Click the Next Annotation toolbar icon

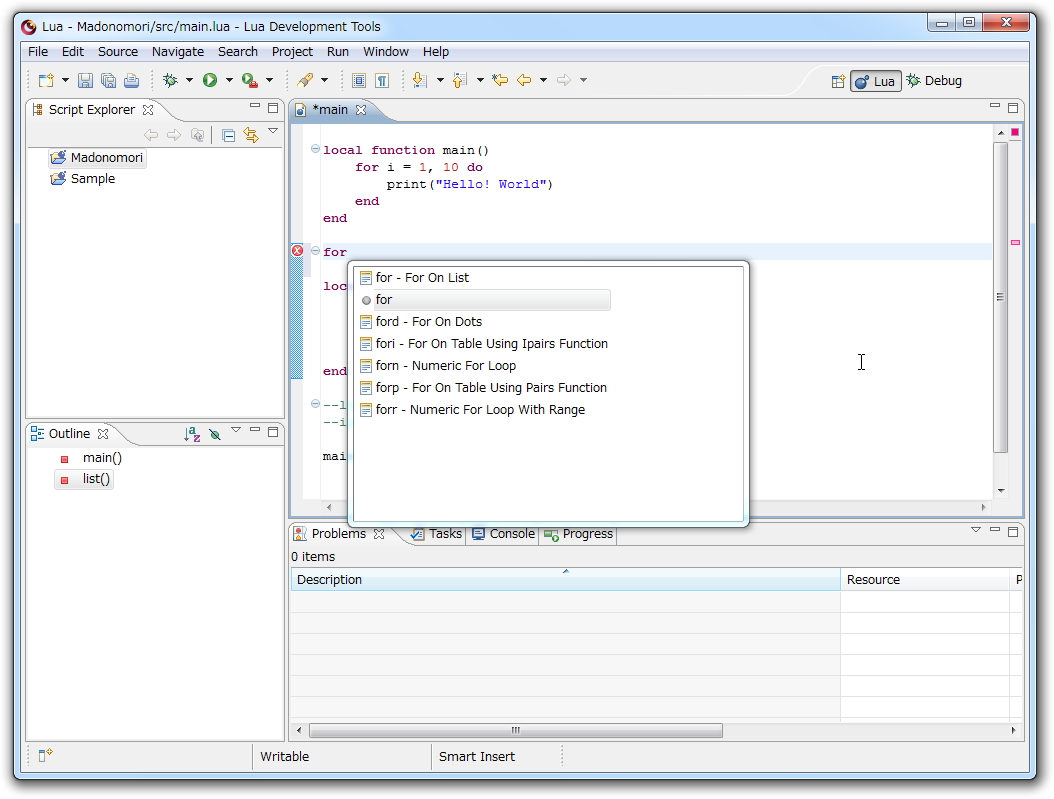click(419, 81)
